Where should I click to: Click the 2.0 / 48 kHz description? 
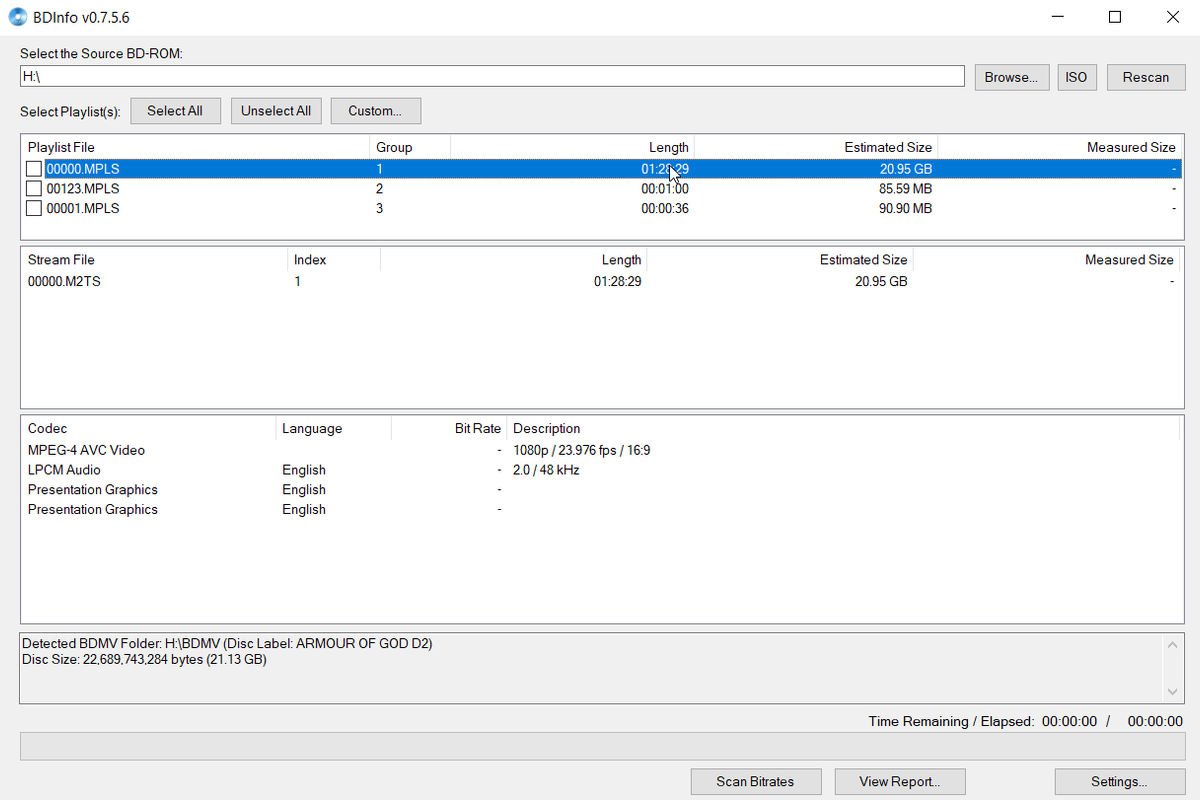point(546,470)
